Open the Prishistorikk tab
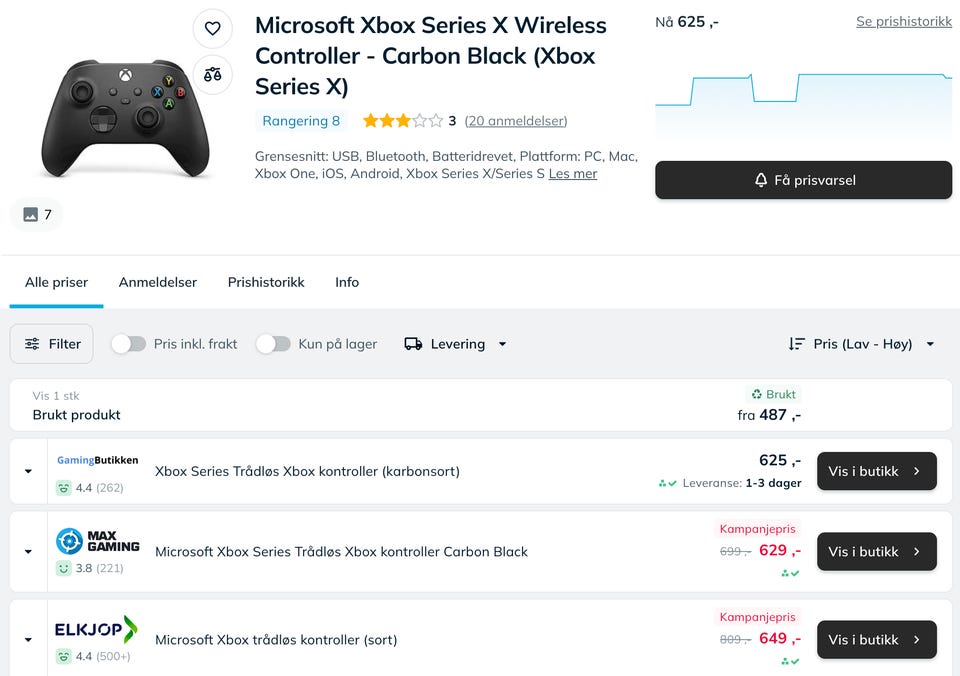The width and height of the screenshot is (960, 676). 266,282
